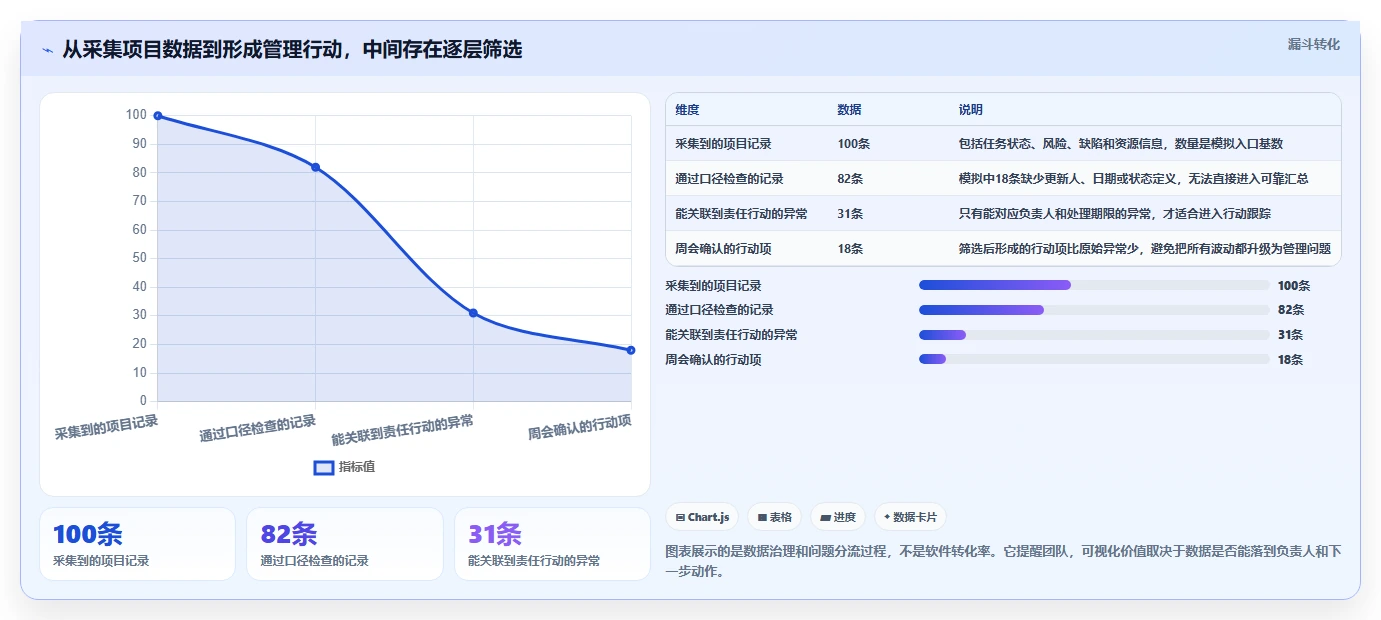Click the chart data point at 18
1381x620 pixels.
[631, 350]
